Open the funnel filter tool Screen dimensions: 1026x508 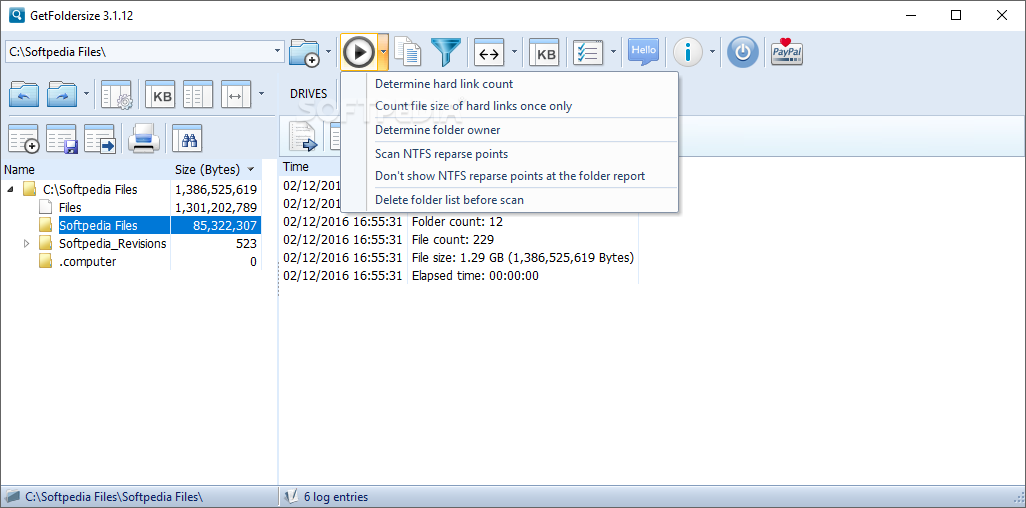pyautogui.click(x=446, y=52)
